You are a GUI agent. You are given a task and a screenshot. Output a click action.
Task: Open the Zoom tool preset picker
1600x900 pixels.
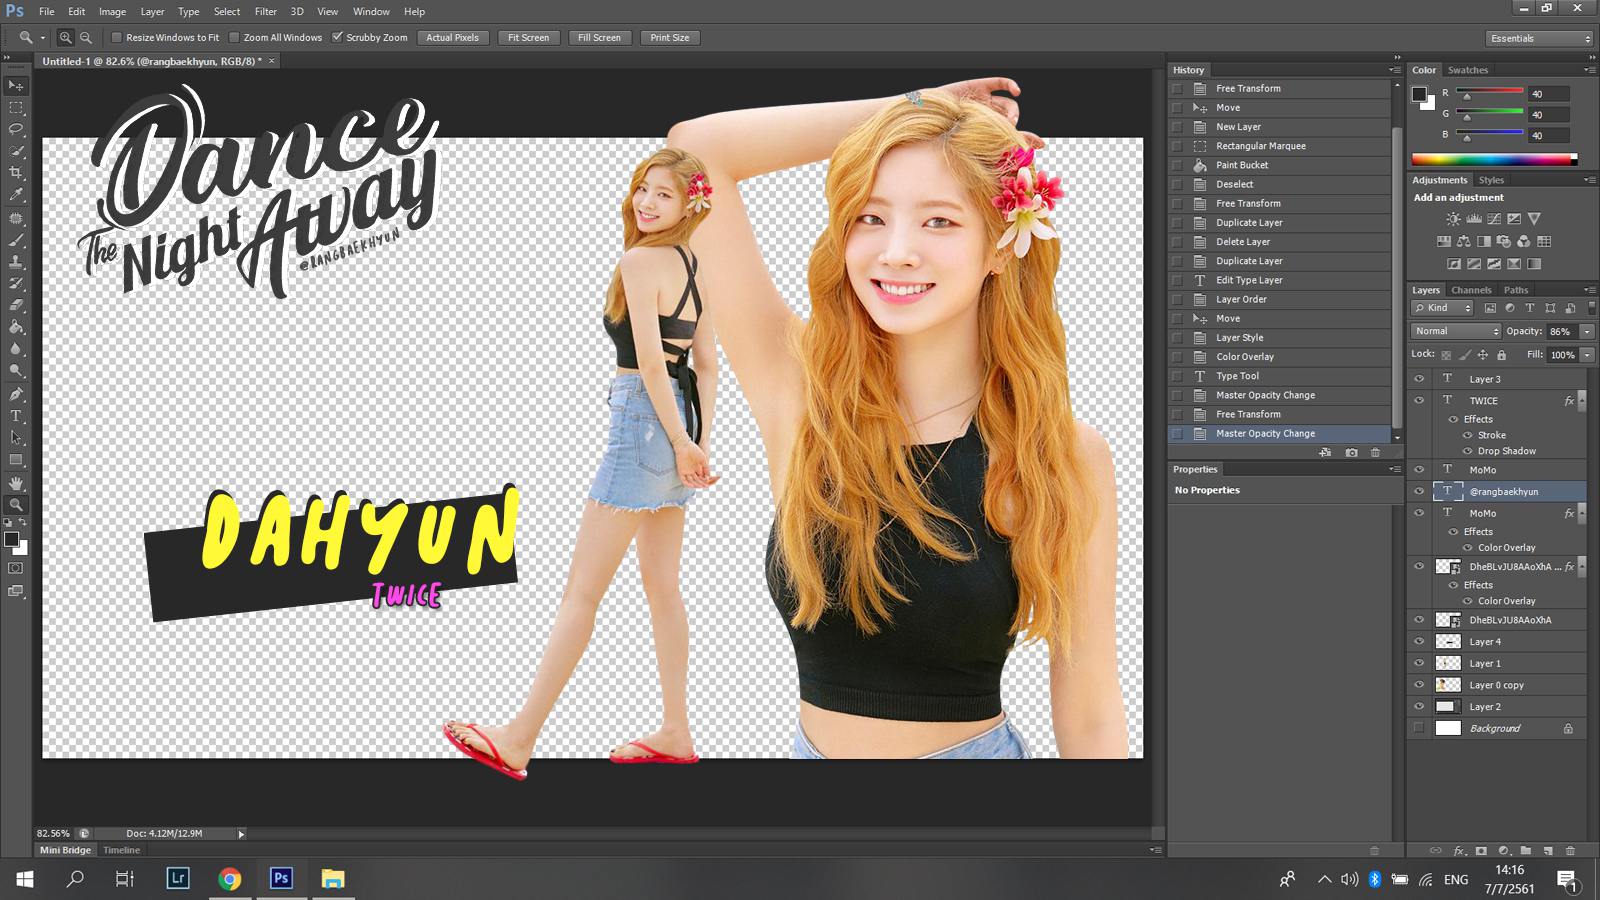pyautogui.click(x=31, y=38)
